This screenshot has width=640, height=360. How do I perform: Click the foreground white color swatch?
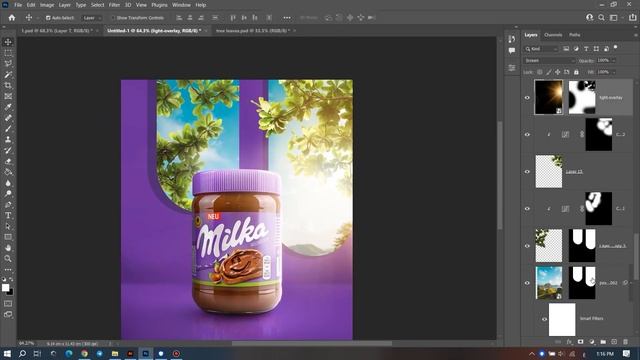(5, 288)
